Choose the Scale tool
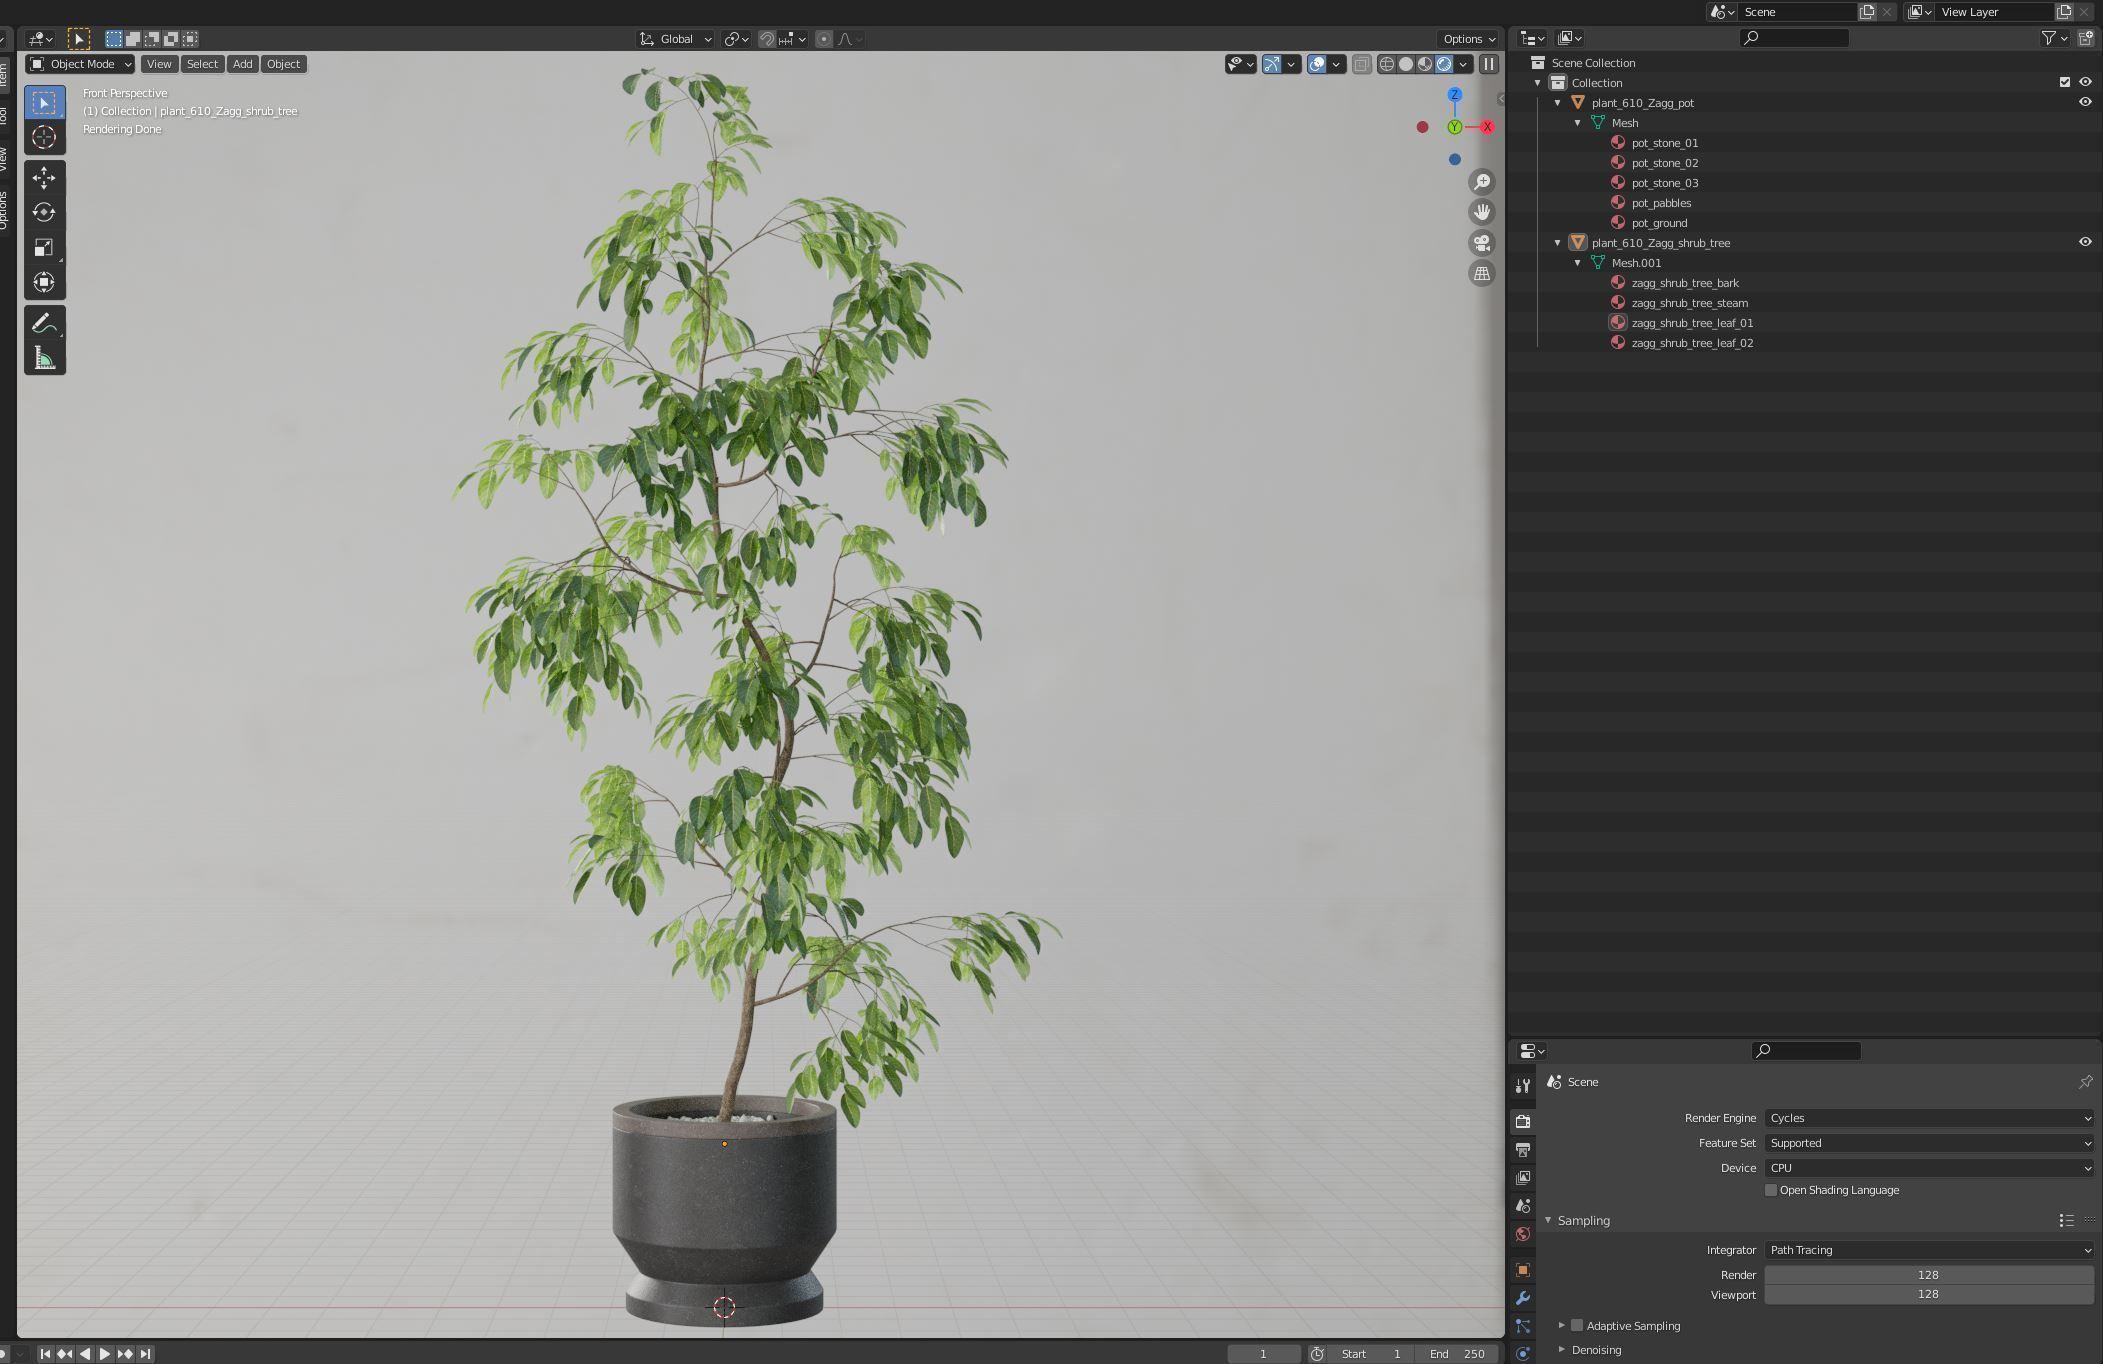The height and width of the screenshot is (1364, 2103). [44, 248]
